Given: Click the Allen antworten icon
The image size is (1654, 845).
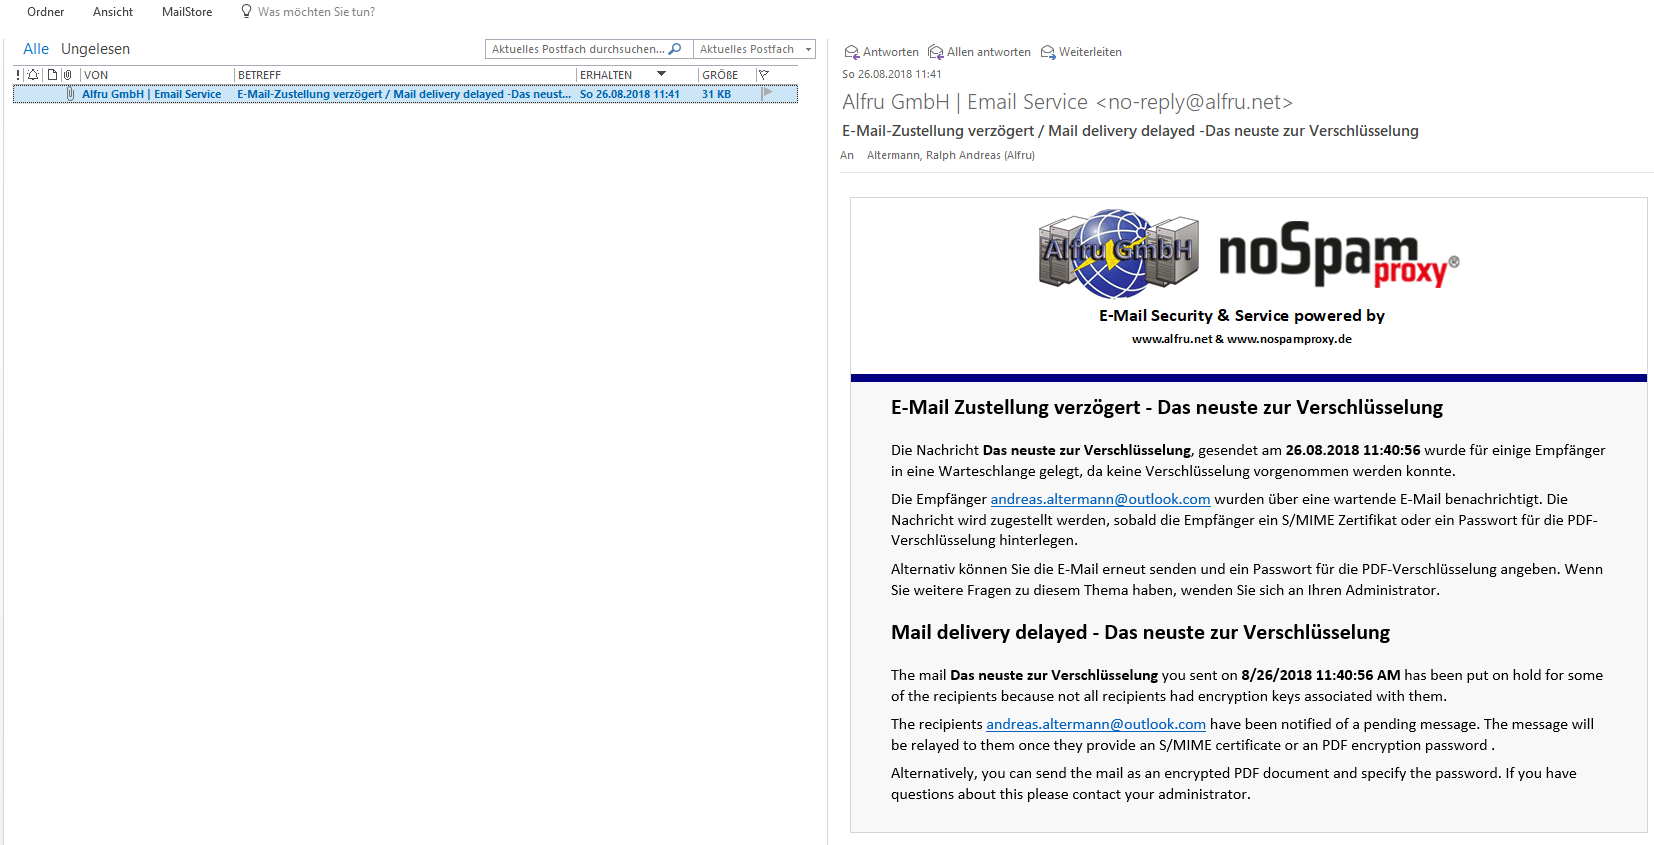Looking at the screenshot, I should click(935, 52).
